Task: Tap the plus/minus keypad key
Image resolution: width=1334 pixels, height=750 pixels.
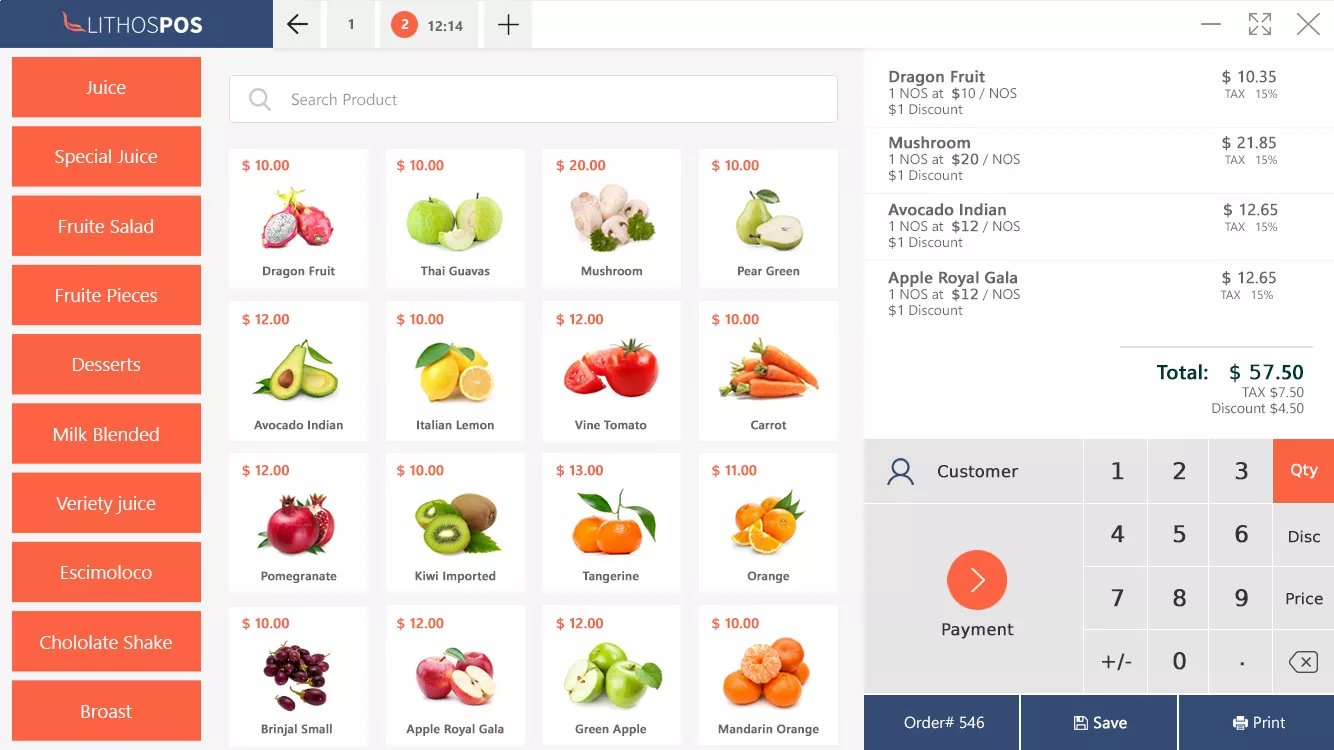Action: coord(1116,661)
